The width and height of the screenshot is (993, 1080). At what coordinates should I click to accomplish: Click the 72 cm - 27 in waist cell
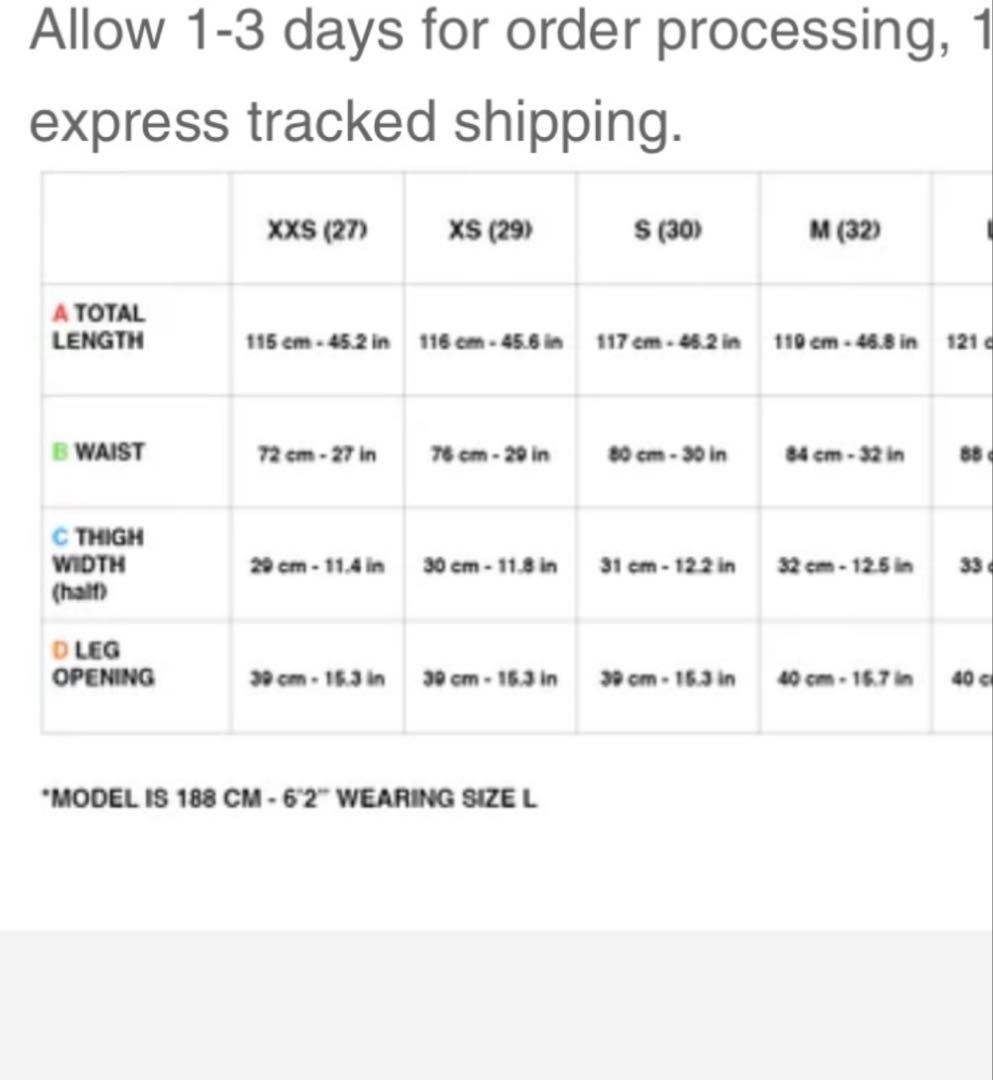[x=318, y=453]
